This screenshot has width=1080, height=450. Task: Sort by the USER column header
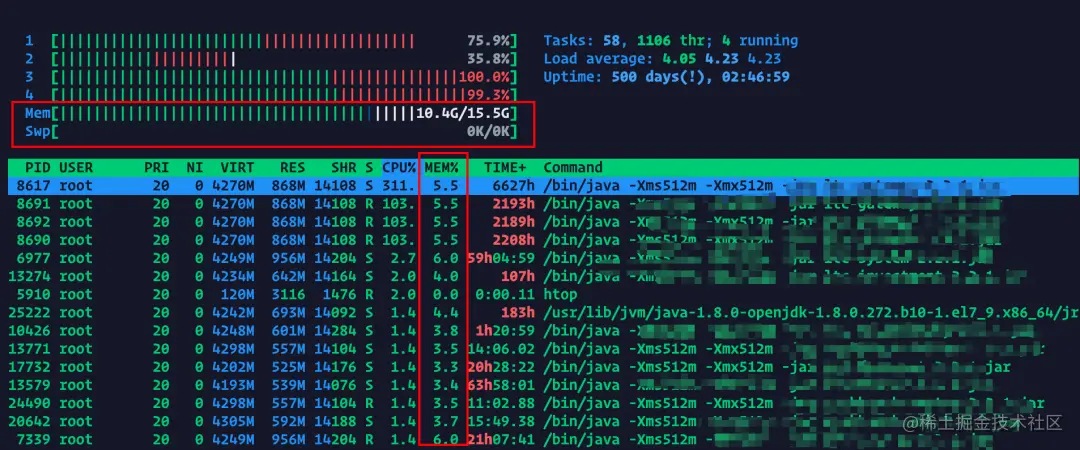click(76, 167)
